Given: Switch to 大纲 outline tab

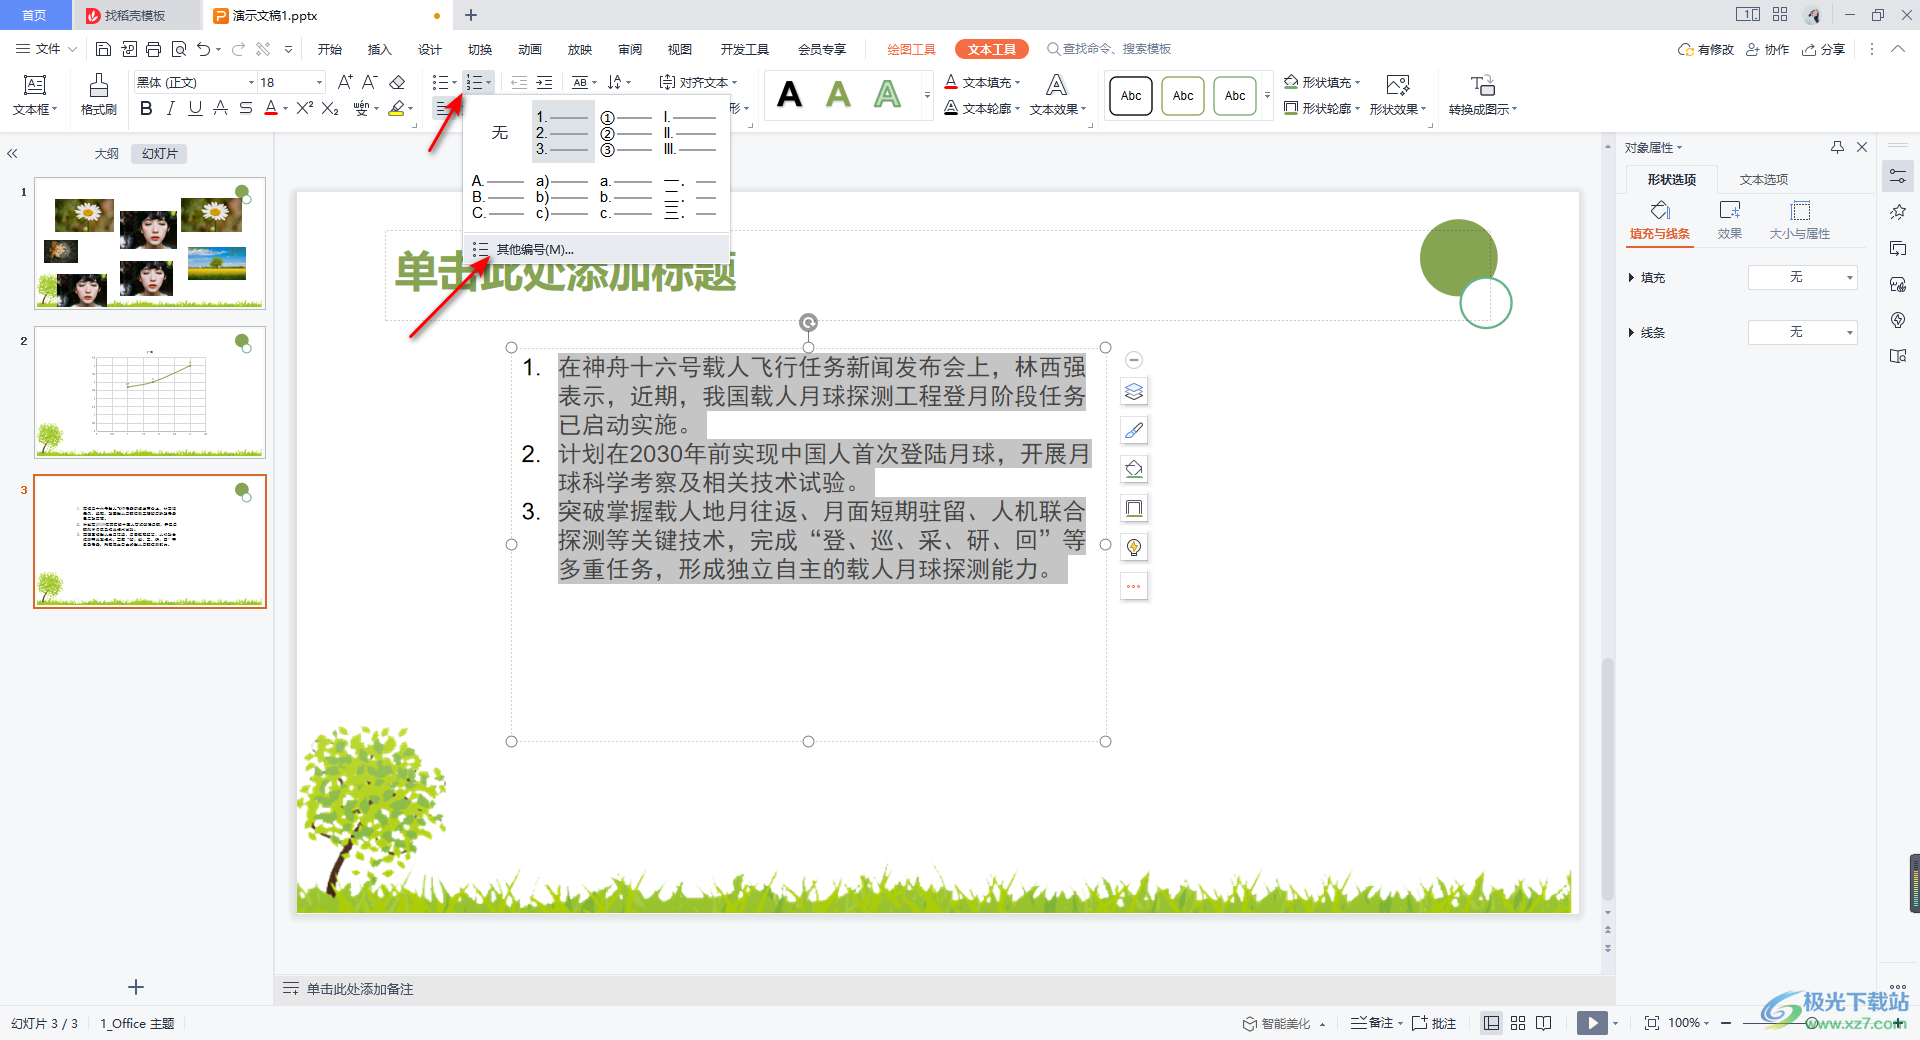Looking at the screenshot, I should tap(106, 154).
